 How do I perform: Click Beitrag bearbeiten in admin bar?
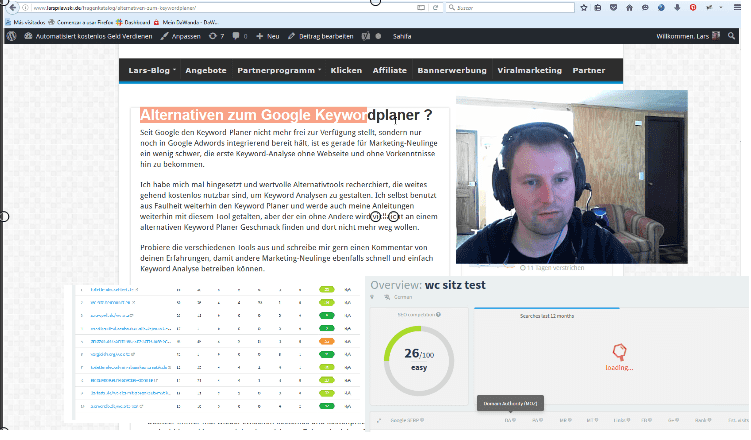pyautogui.click(x=320, y=36)
